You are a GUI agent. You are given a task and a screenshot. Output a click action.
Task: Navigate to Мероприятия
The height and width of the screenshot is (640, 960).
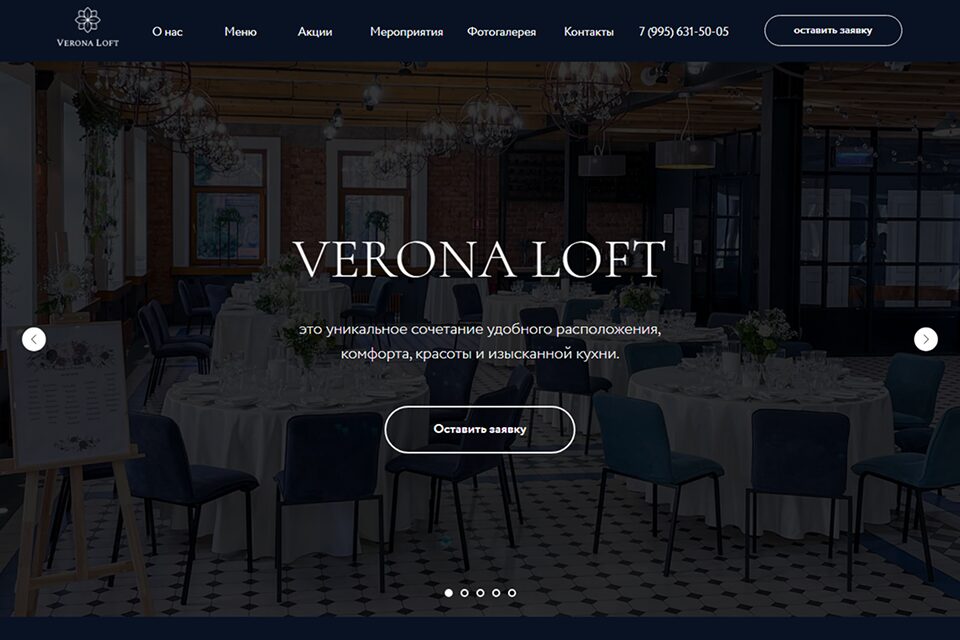tap(407, 32)
